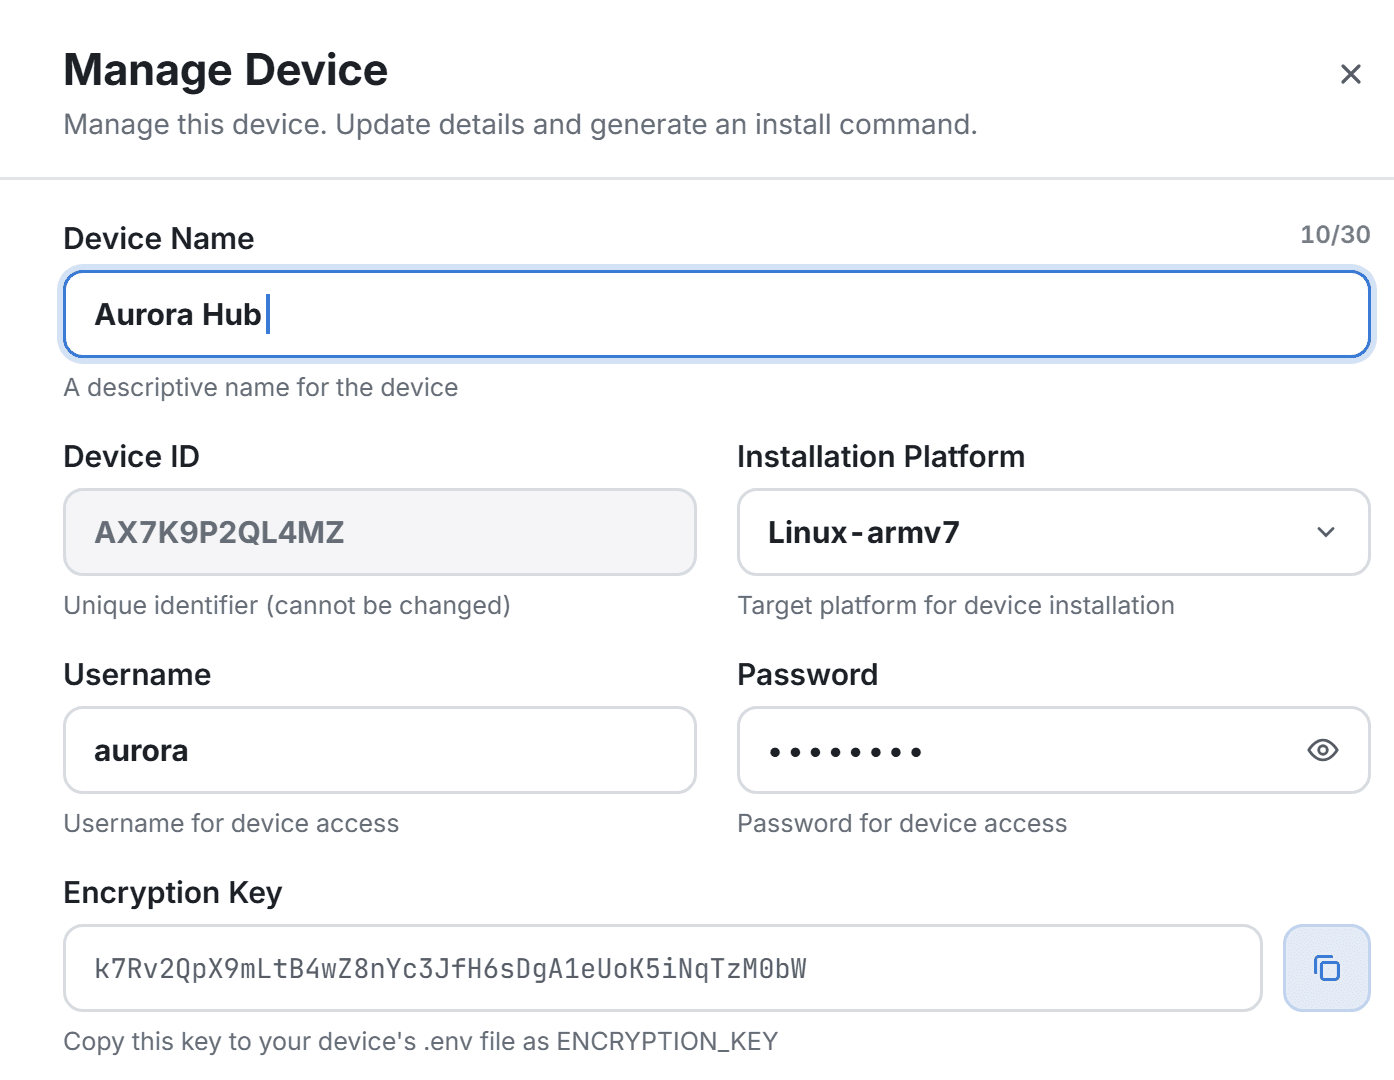Close the Manage Device dialog
Image resolution: width=1394 pixels, height=1080 pixels.
point(1350,74)
